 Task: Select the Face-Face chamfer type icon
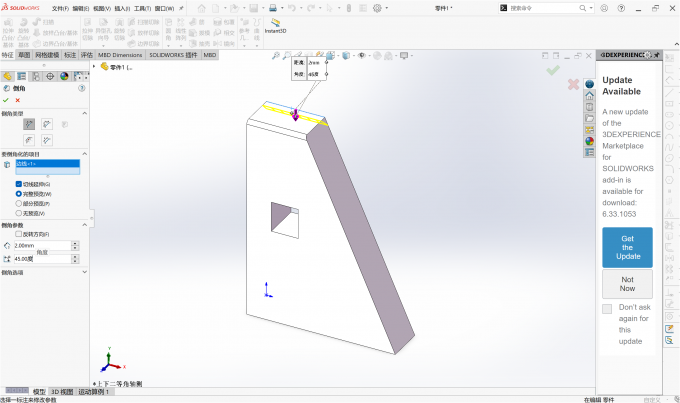point(47,140)
